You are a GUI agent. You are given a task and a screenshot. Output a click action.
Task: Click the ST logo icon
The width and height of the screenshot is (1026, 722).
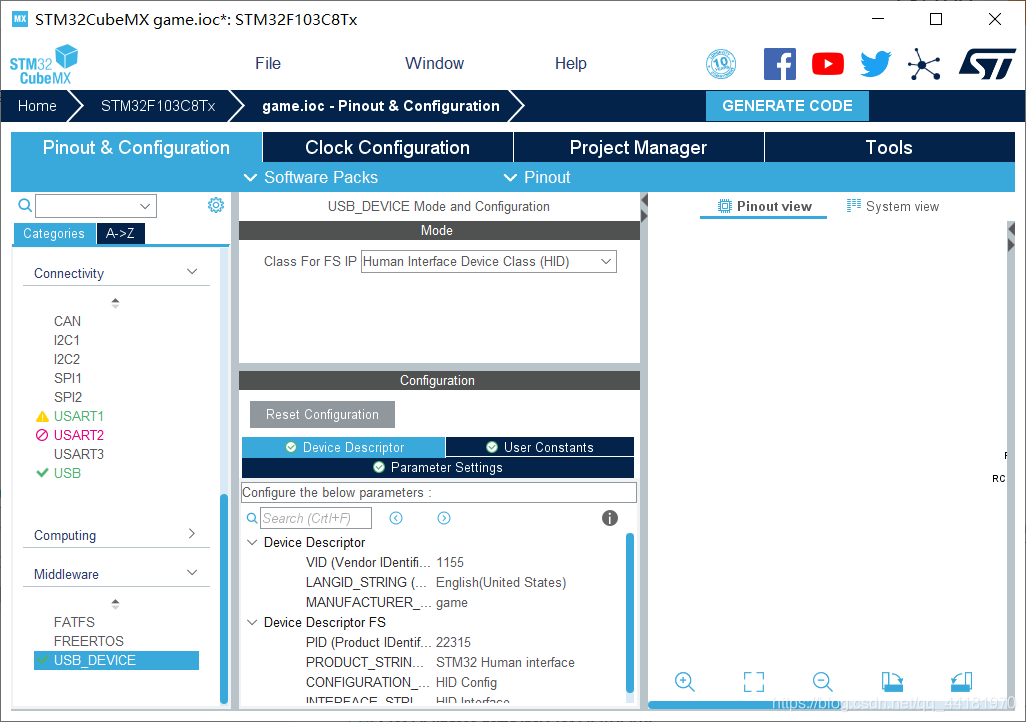987,64
